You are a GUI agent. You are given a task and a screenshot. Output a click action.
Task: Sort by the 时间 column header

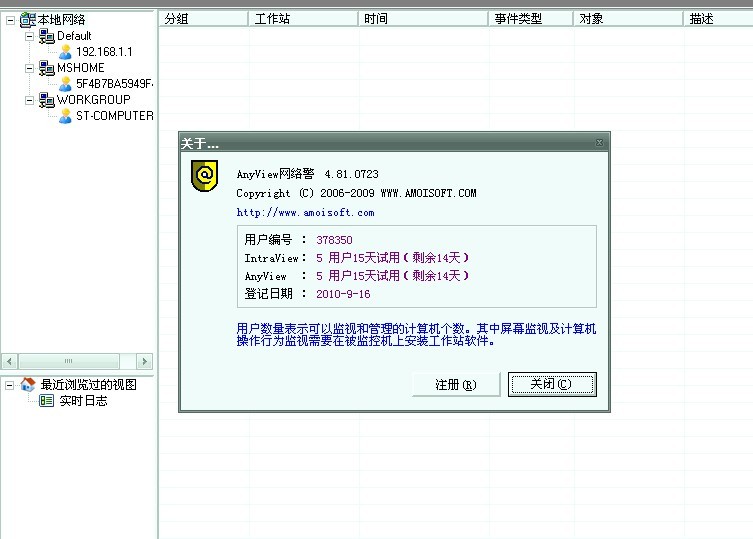click(423, 19)
